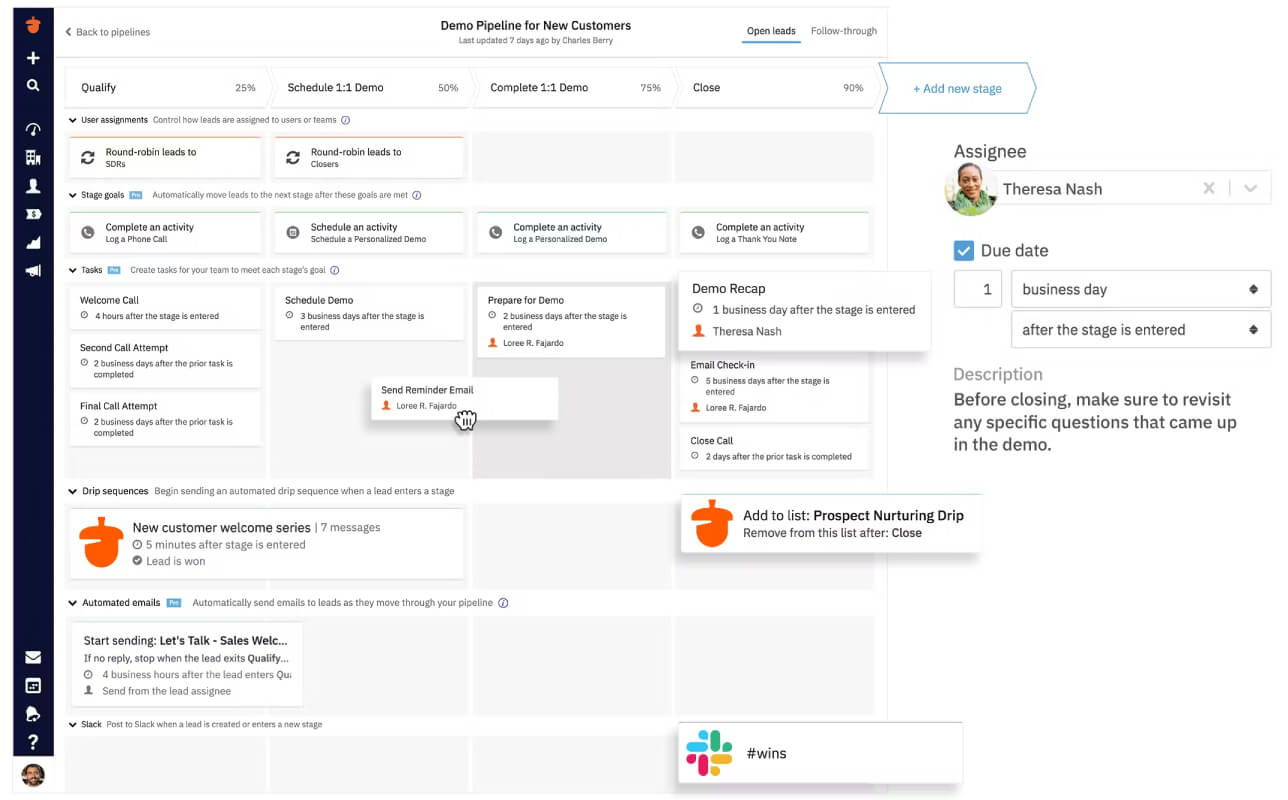Open user profile avatar at sidebar bottom
This screenshot has height=800, width=1288.
(x=33, y=775)
